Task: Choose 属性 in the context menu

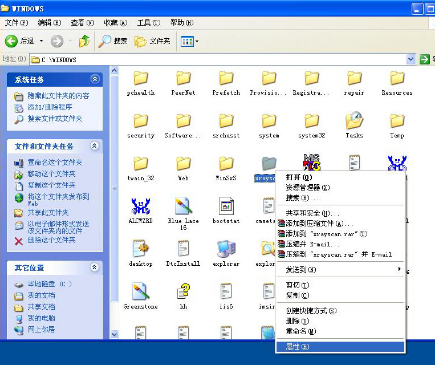Action: 340,347
